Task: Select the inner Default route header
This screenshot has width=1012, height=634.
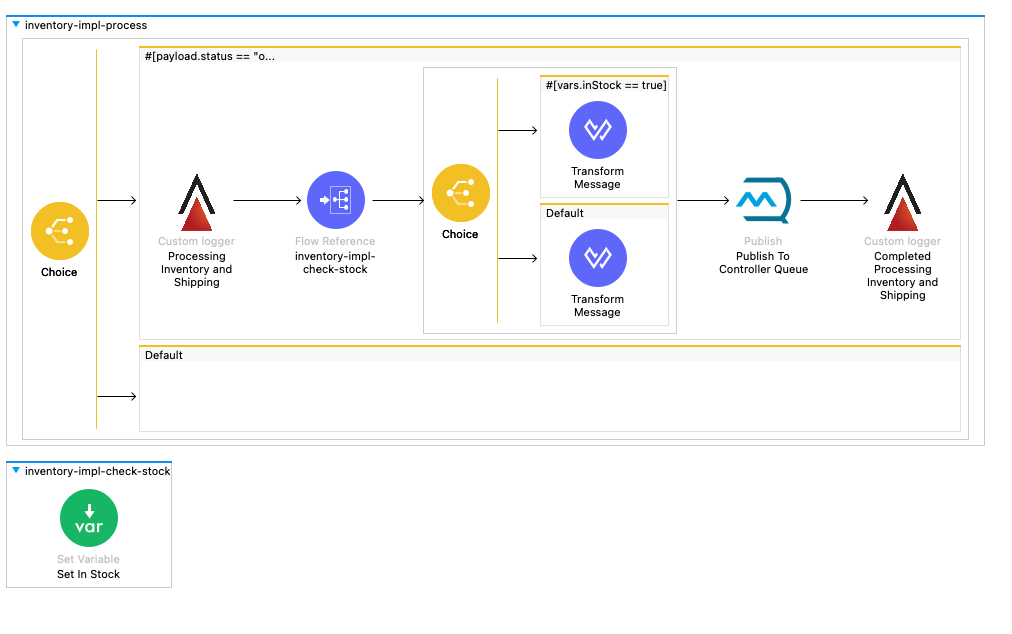Action: tap(565, 213)
